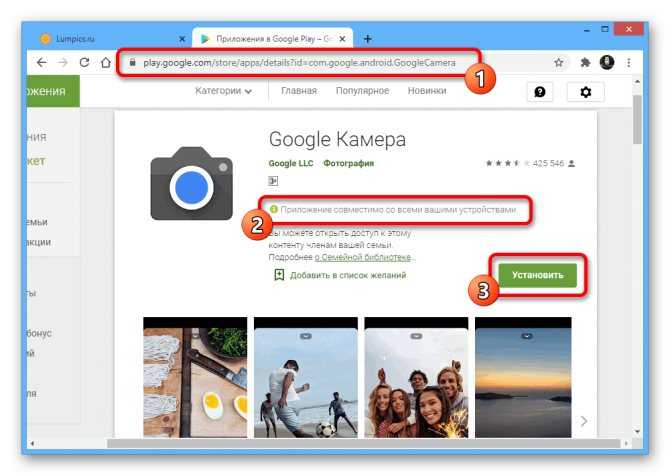
Task: Click the browser forward arrow
Action: click(63, 63)
